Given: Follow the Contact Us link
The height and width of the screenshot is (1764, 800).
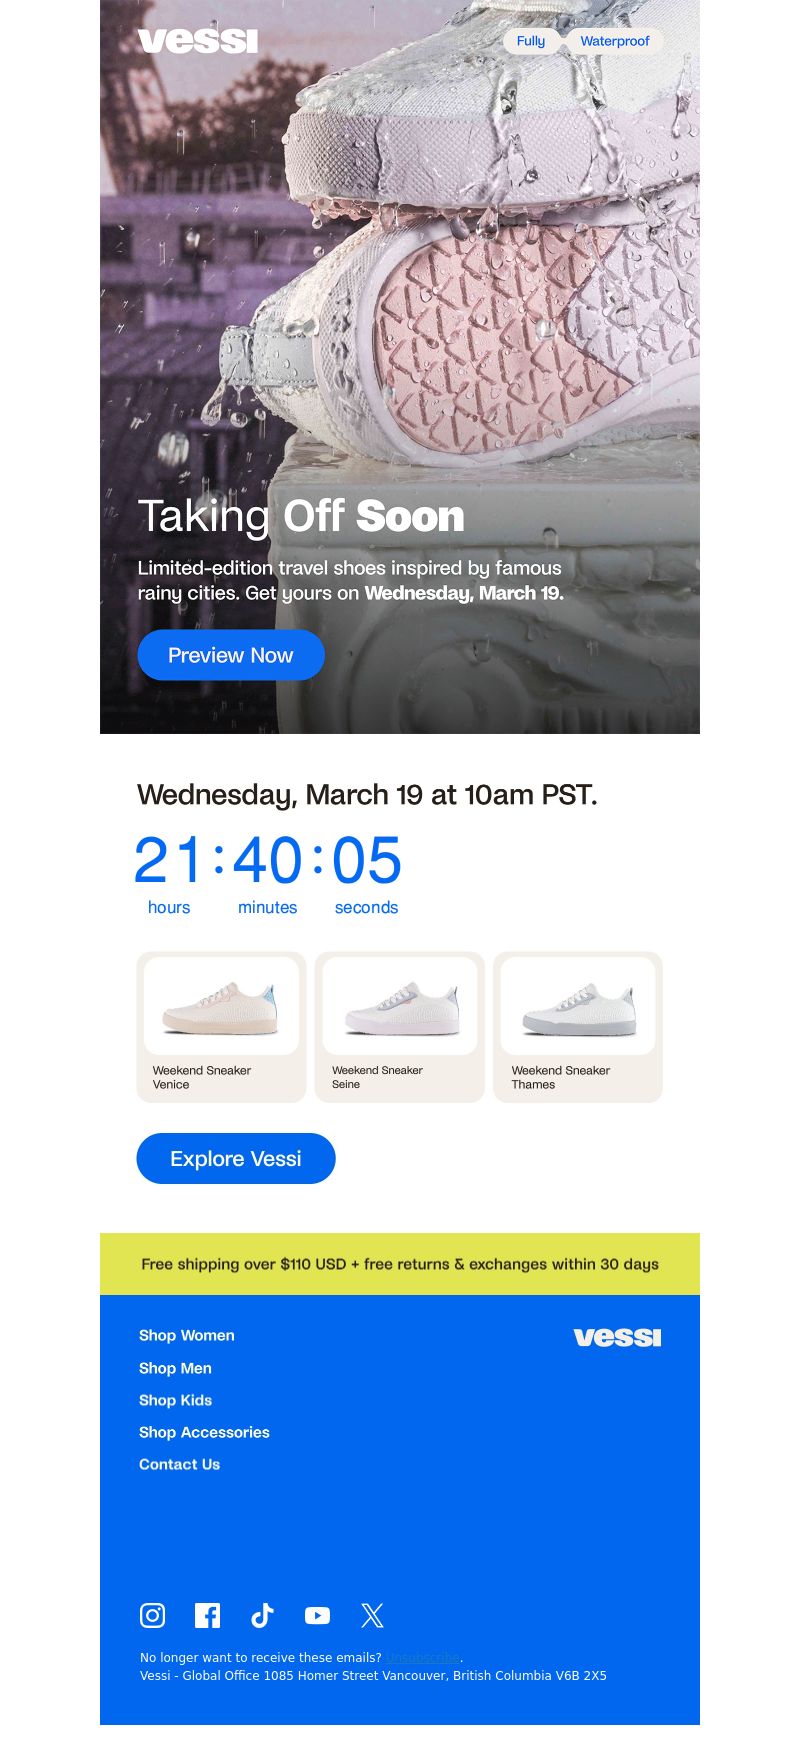Looking at the screenshot, I should click(x=179, y=1464).
